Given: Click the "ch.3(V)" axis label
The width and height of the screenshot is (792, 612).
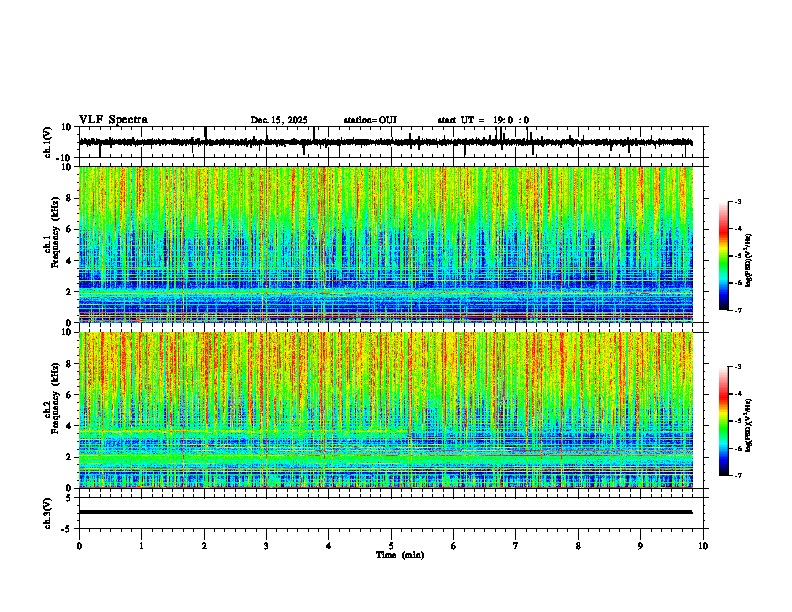Looking at the screenshot, I should click(48, 513).
